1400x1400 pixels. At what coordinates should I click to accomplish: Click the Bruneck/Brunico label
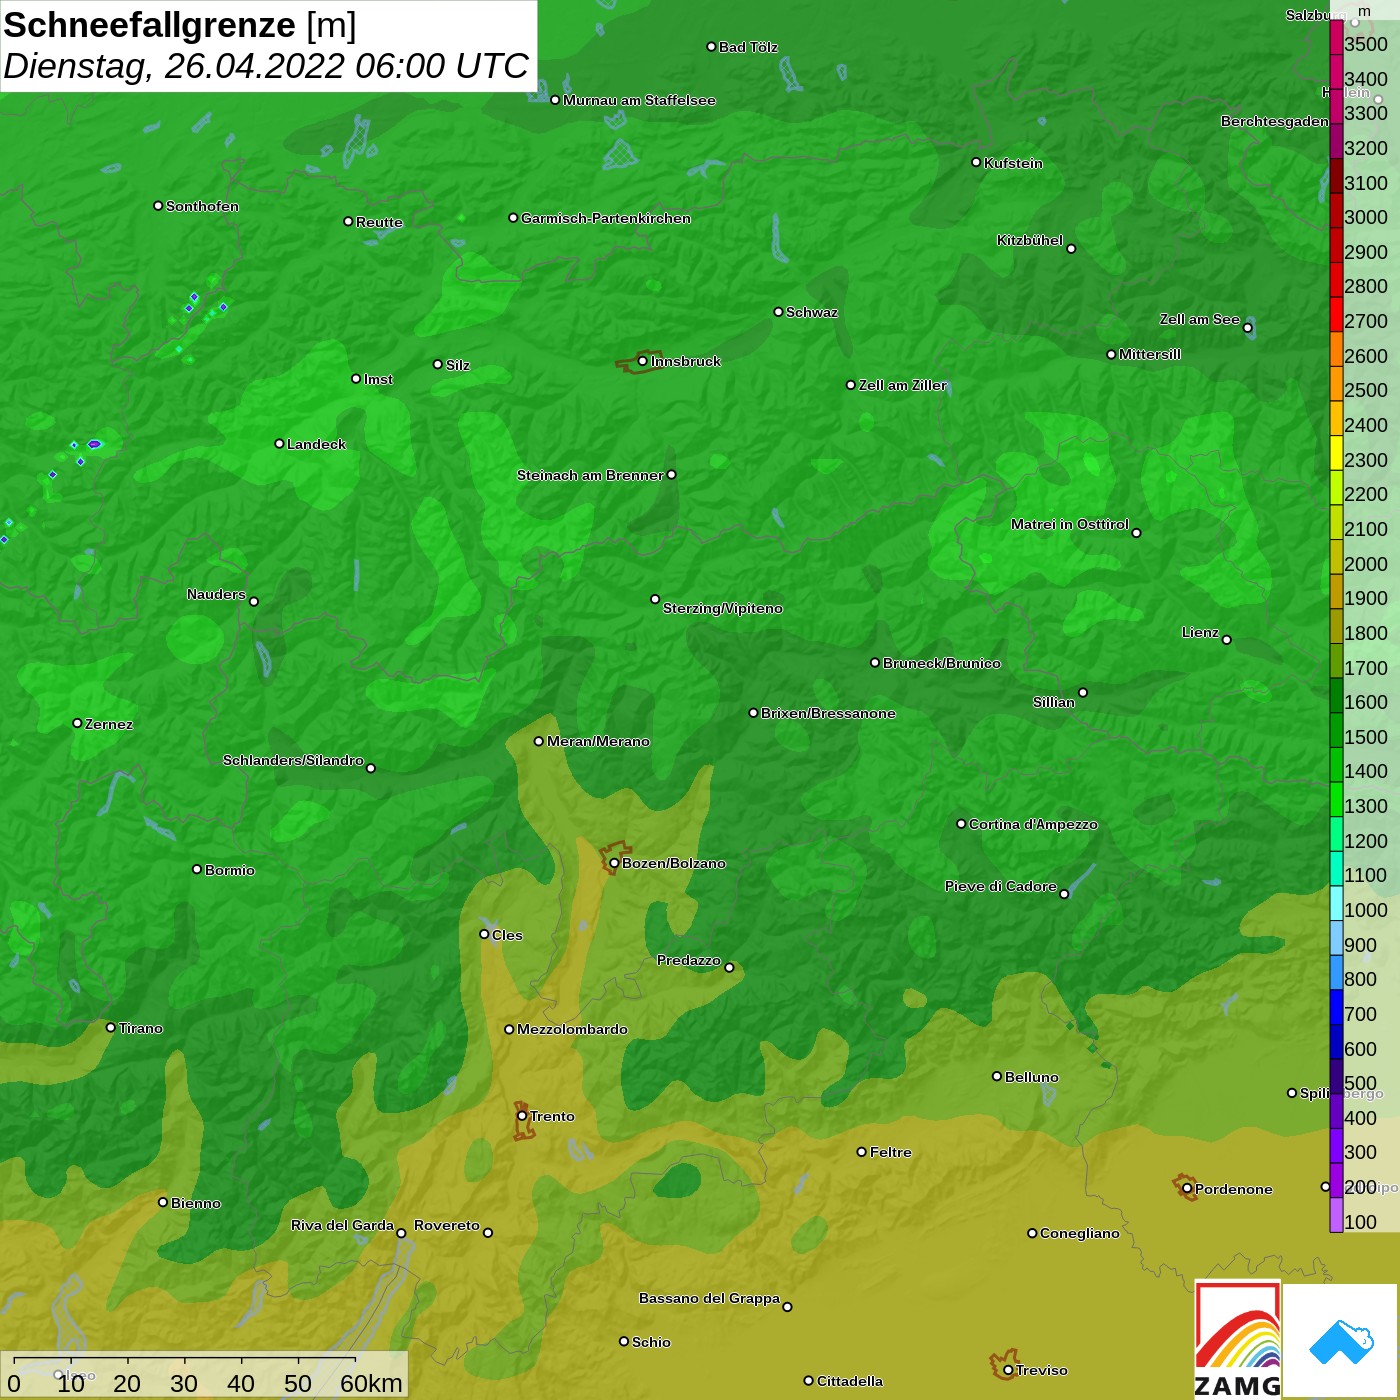click(941, 663)
